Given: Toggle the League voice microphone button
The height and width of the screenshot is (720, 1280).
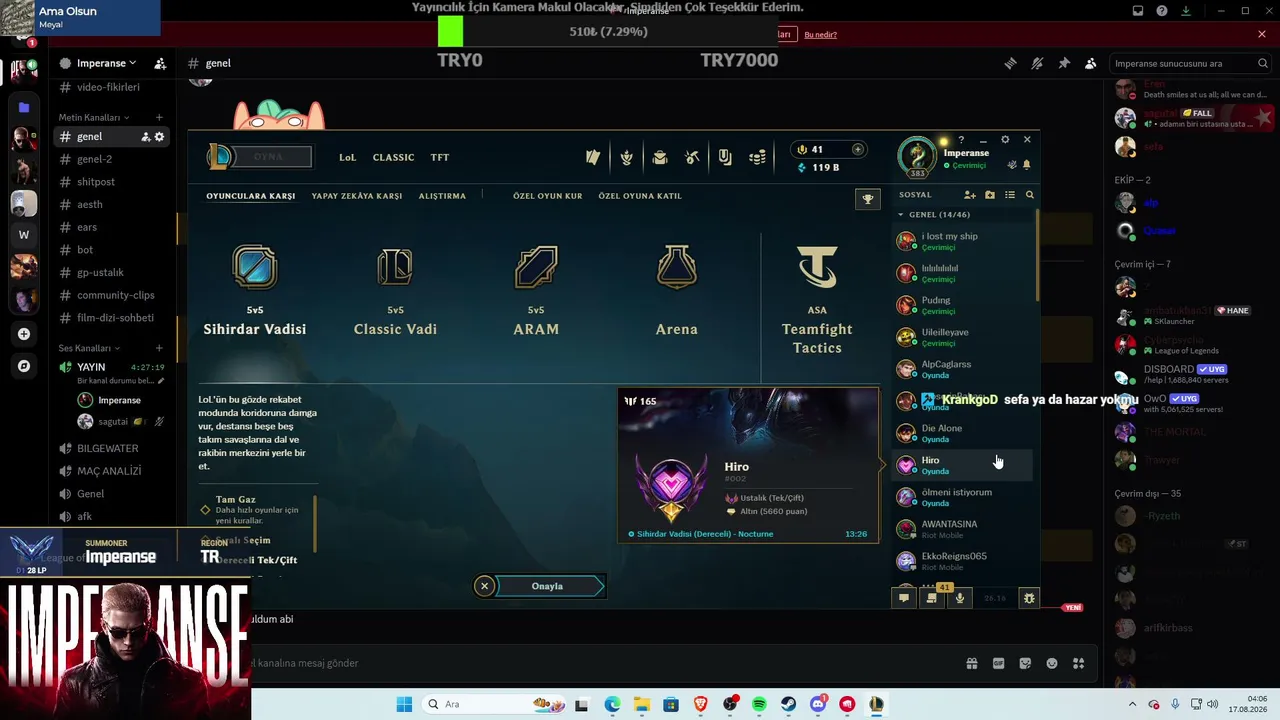Looking at the screenshot, I should coord(960,598).
